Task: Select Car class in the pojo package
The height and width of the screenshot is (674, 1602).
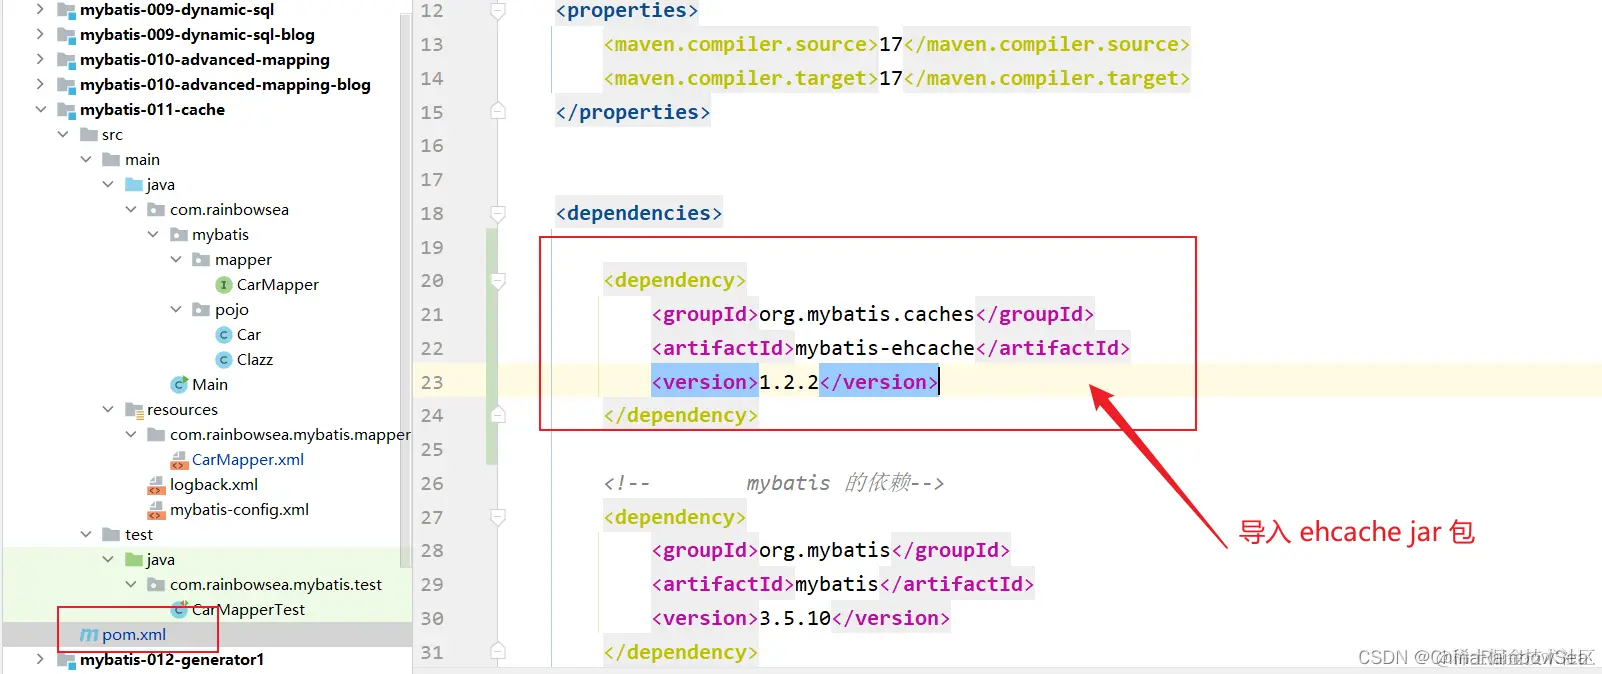Action: click(249, 335)
